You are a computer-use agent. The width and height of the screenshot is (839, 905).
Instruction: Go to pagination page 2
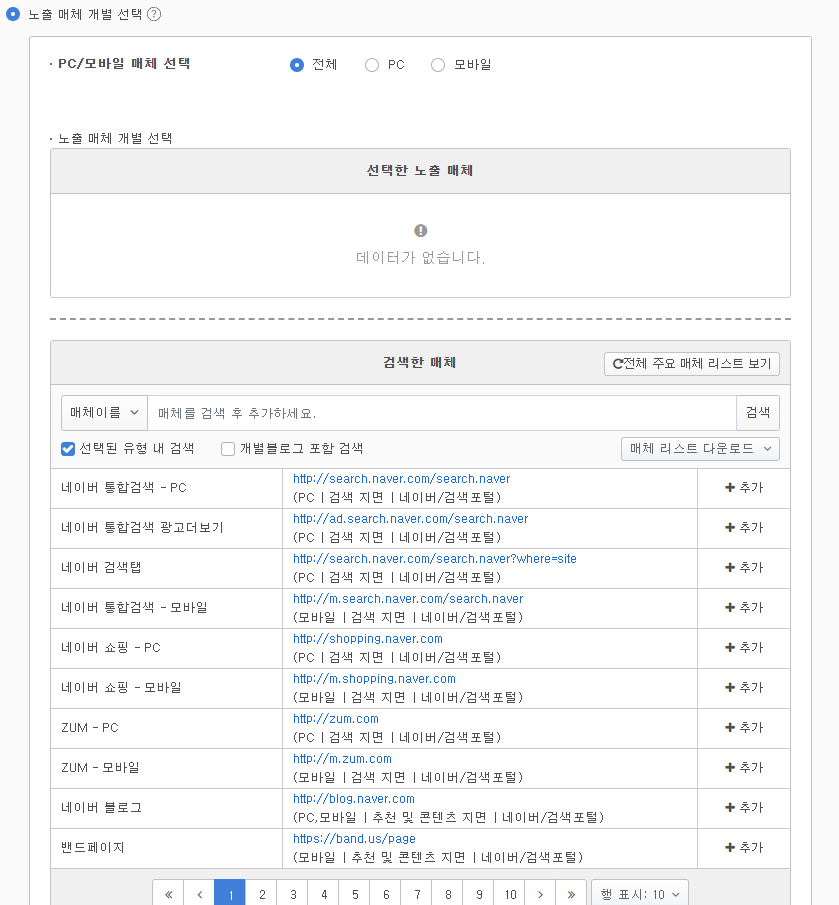[x=262, y=894]
